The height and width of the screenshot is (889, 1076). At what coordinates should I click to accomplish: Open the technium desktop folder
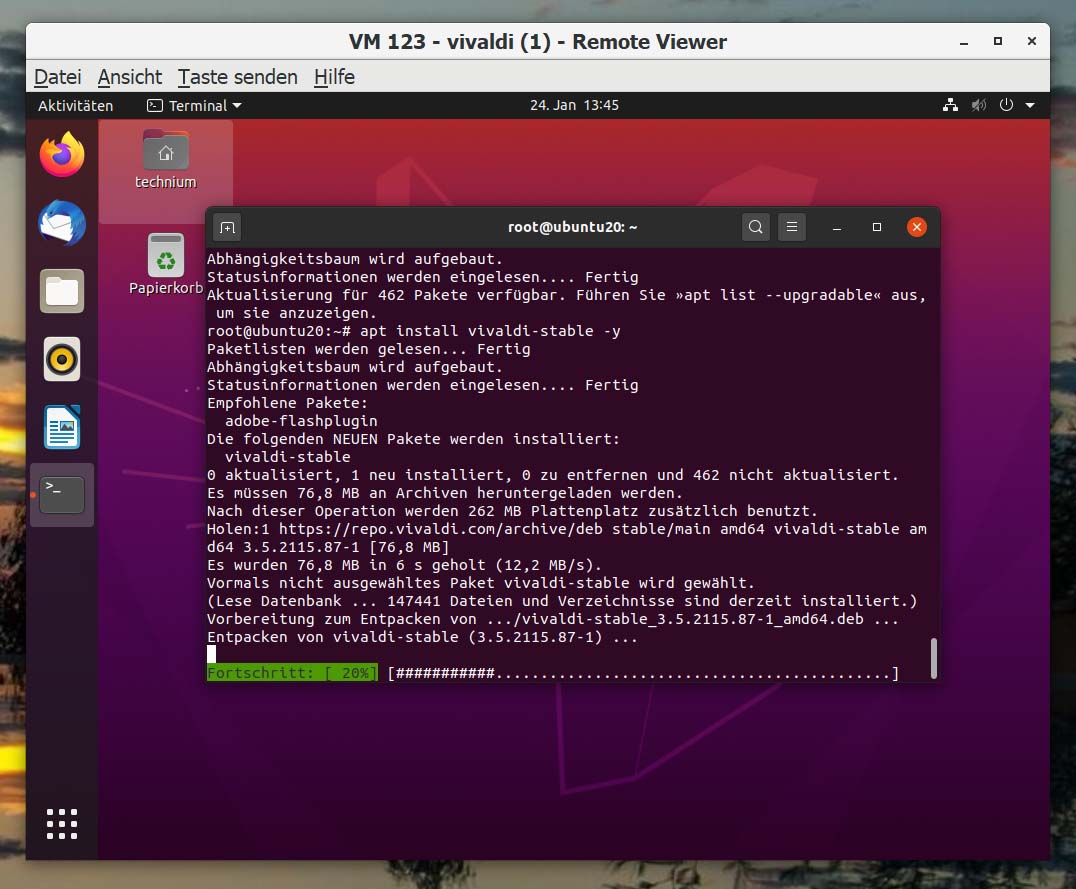[x=164, y=152]
